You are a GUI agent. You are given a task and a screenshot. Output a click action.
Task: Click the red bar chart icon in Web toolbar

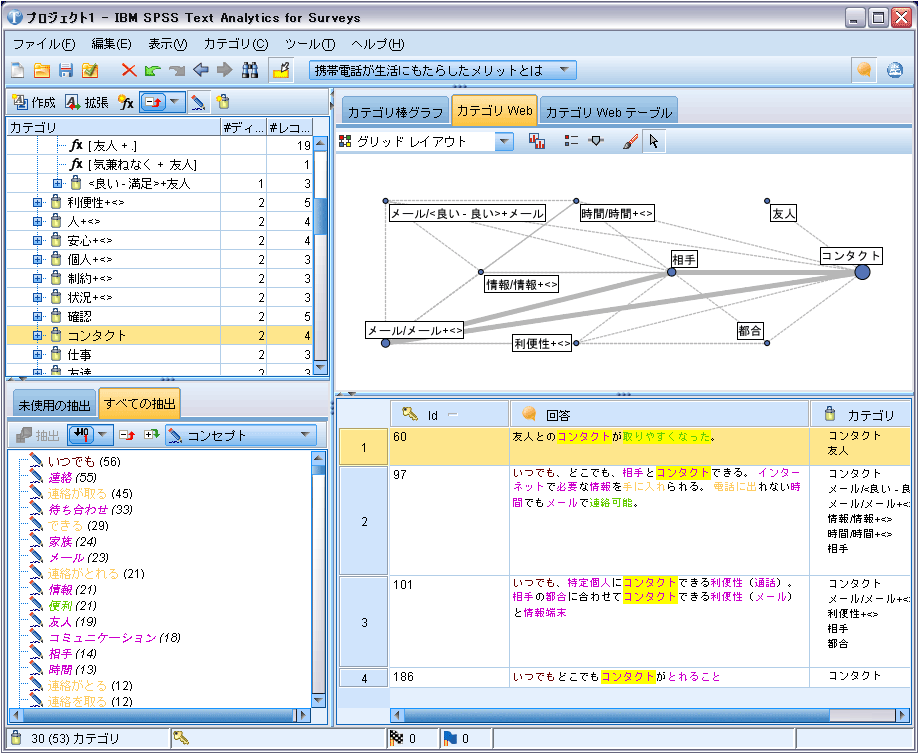537,141
